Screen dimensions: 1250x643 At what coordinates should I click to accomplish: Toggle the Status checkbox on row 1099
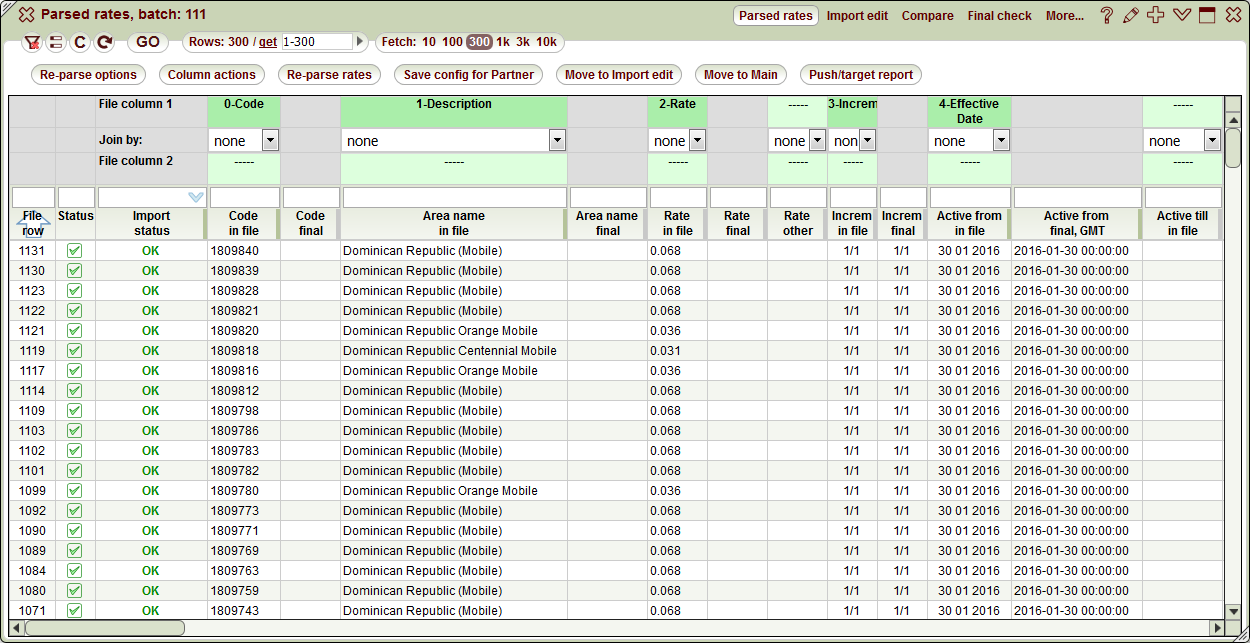pyautogui.click(x=74, y=490)
